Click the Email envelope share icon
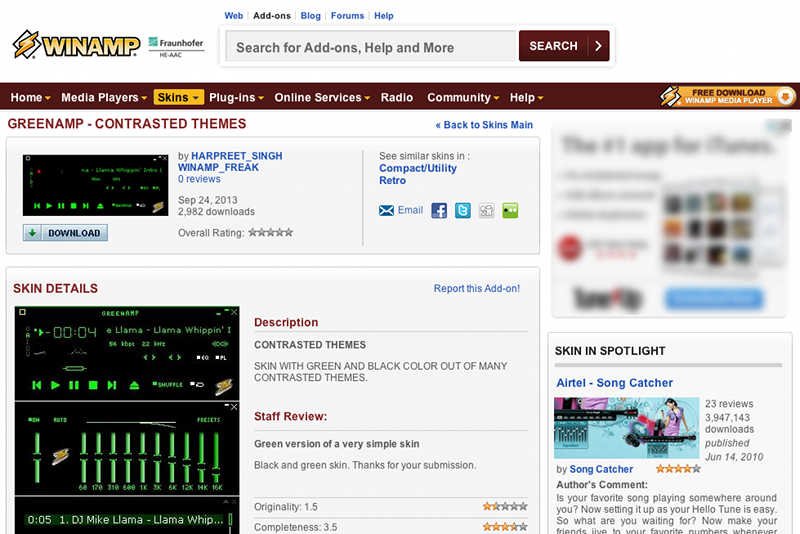This screenshot has height=534, width=800. point(386,211)
